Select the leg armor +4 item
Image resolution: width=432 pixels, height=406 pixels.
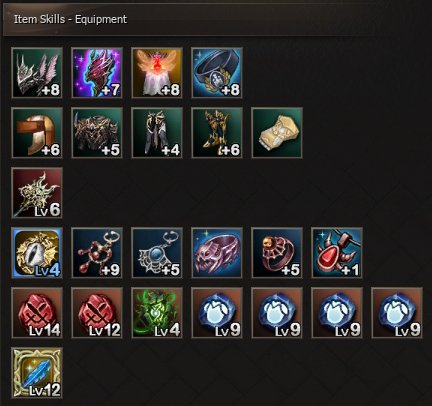tap(157, 133)
